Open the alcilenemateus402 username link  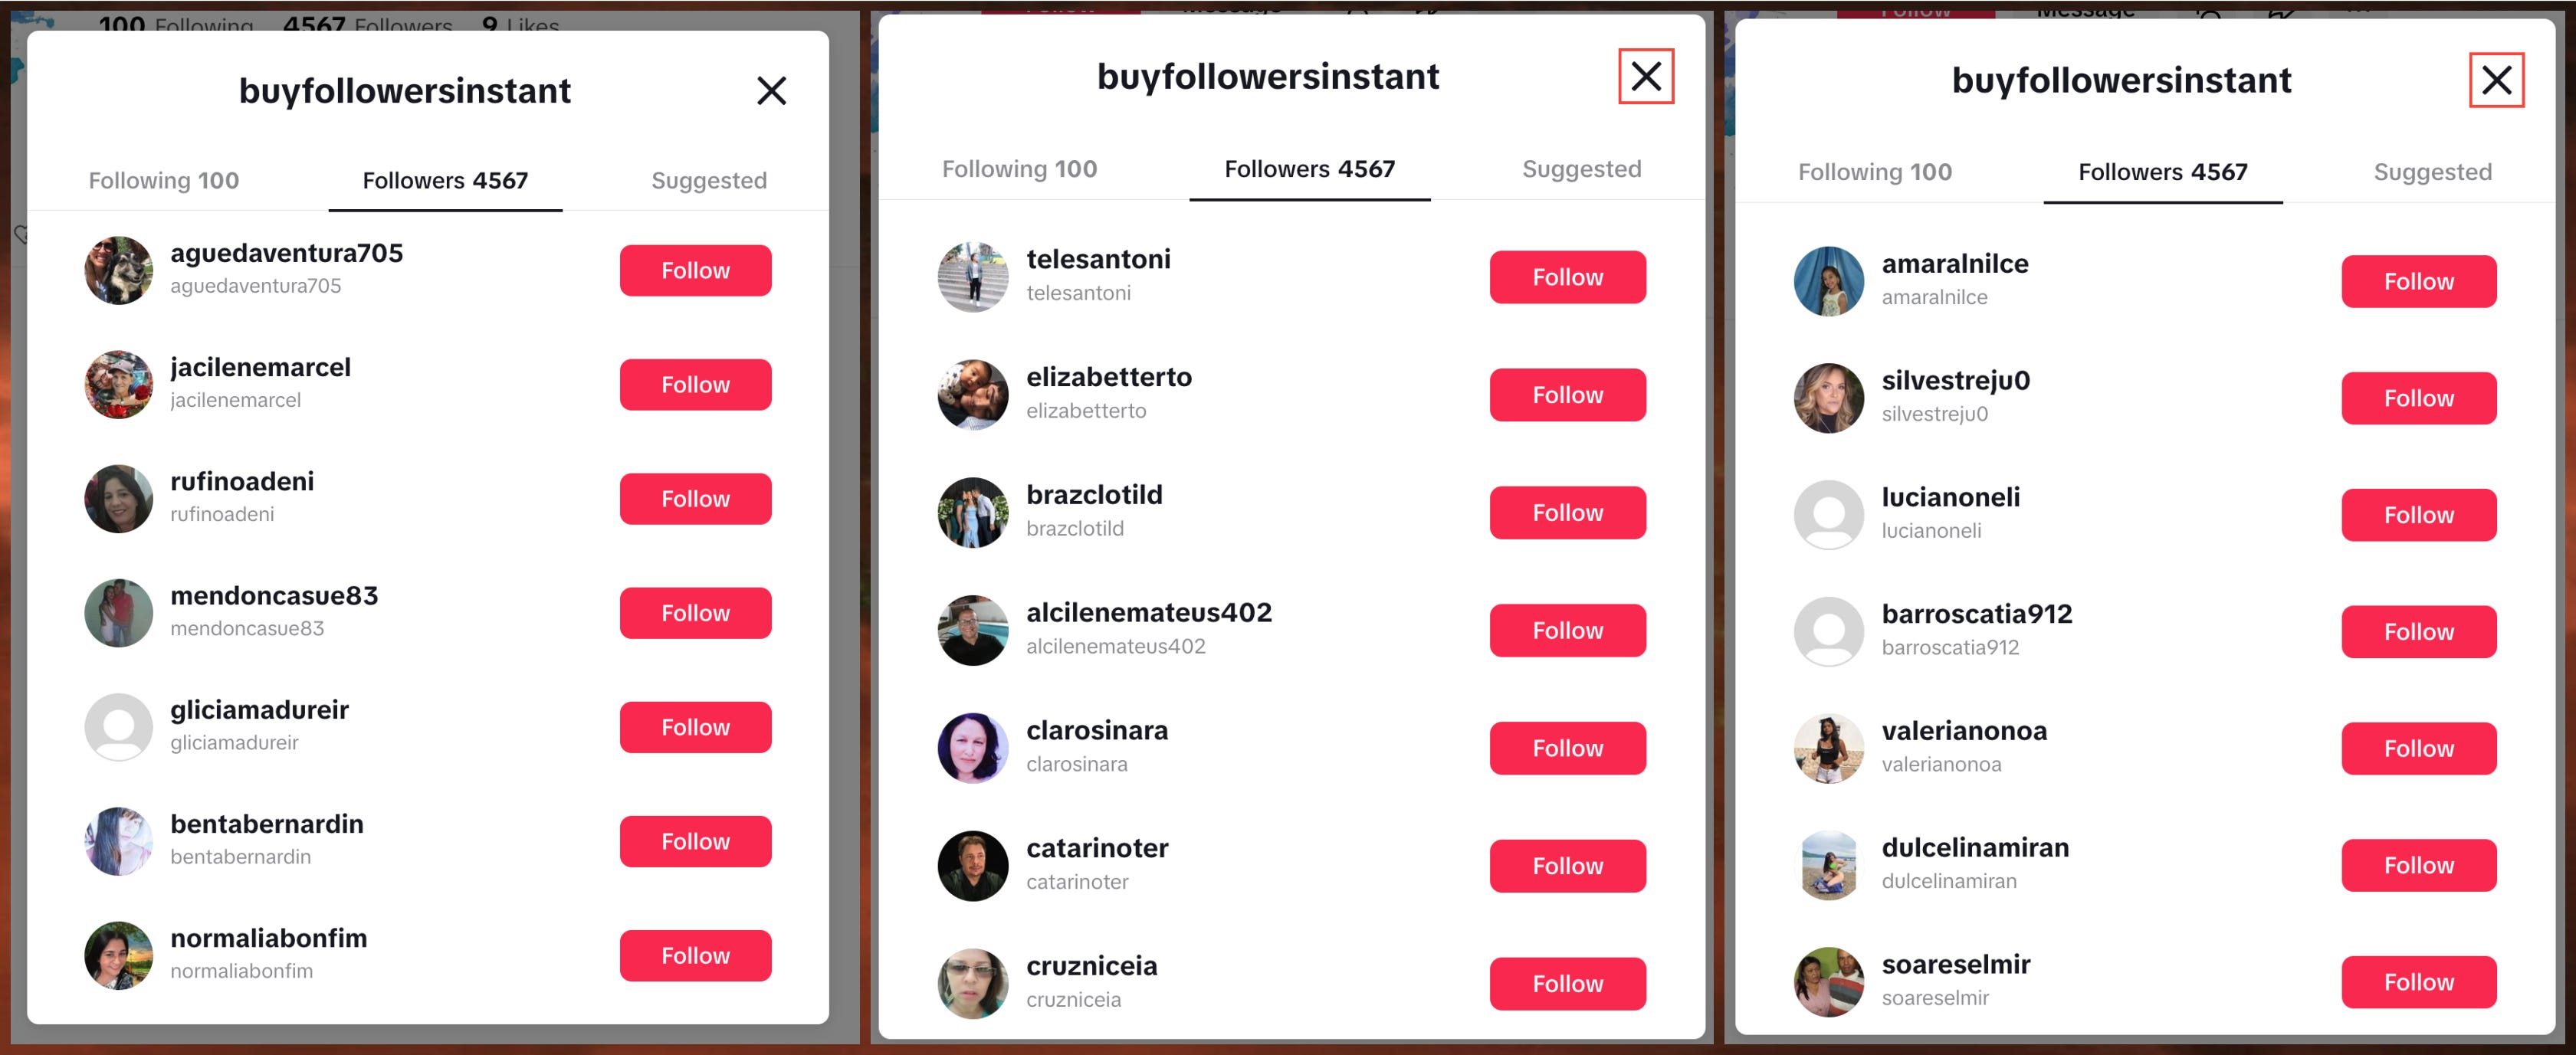[1148, 612]
